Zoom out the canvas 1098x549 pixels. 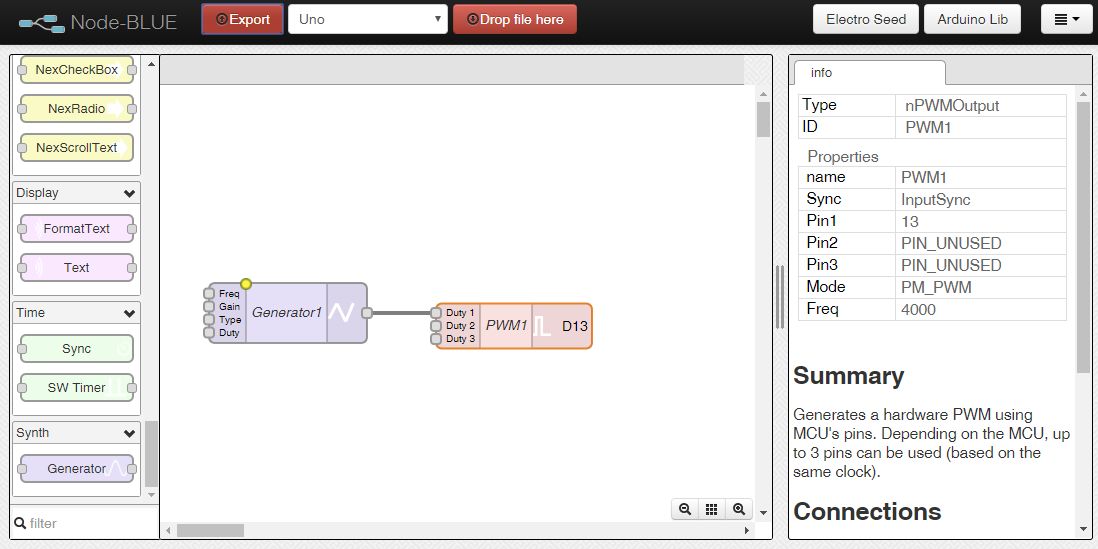685,509
